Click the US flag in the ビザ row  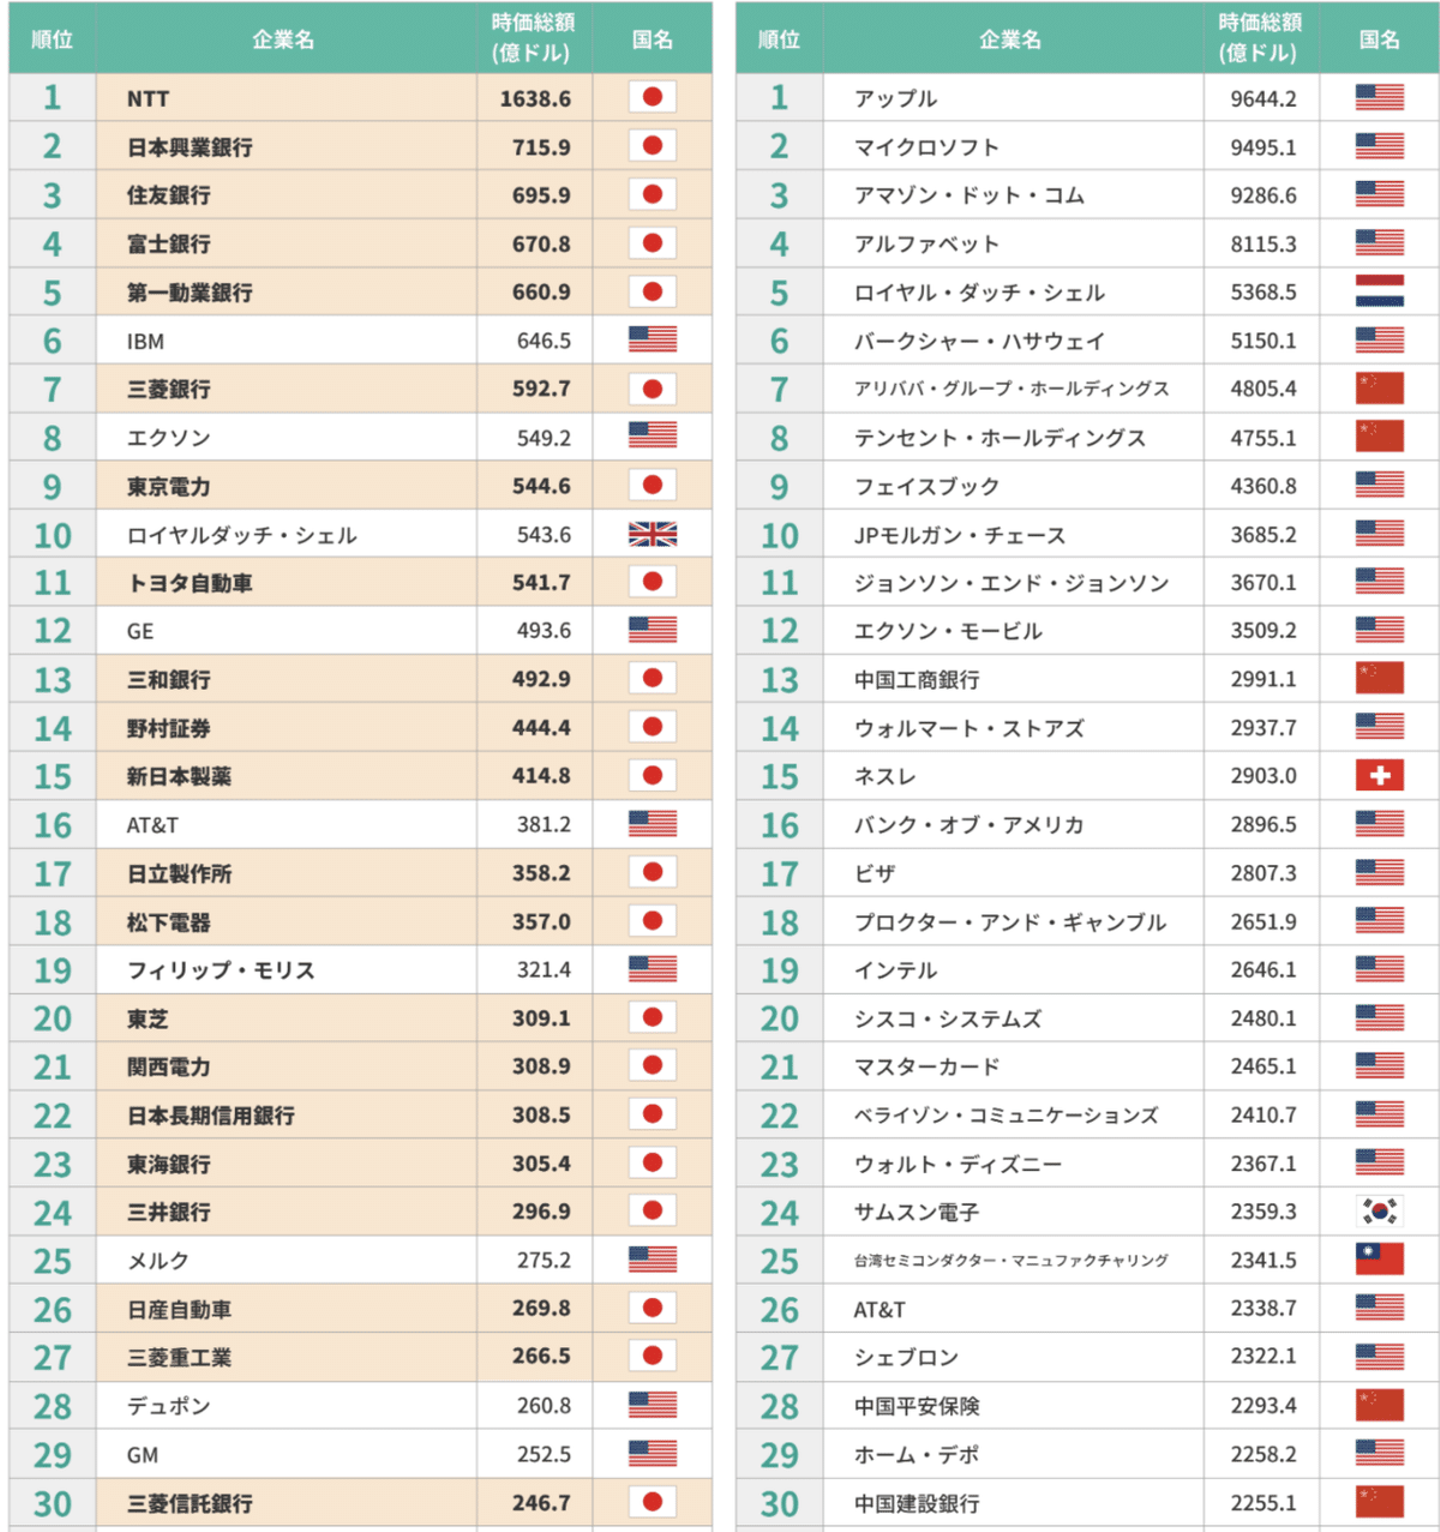coord(1380,872)
